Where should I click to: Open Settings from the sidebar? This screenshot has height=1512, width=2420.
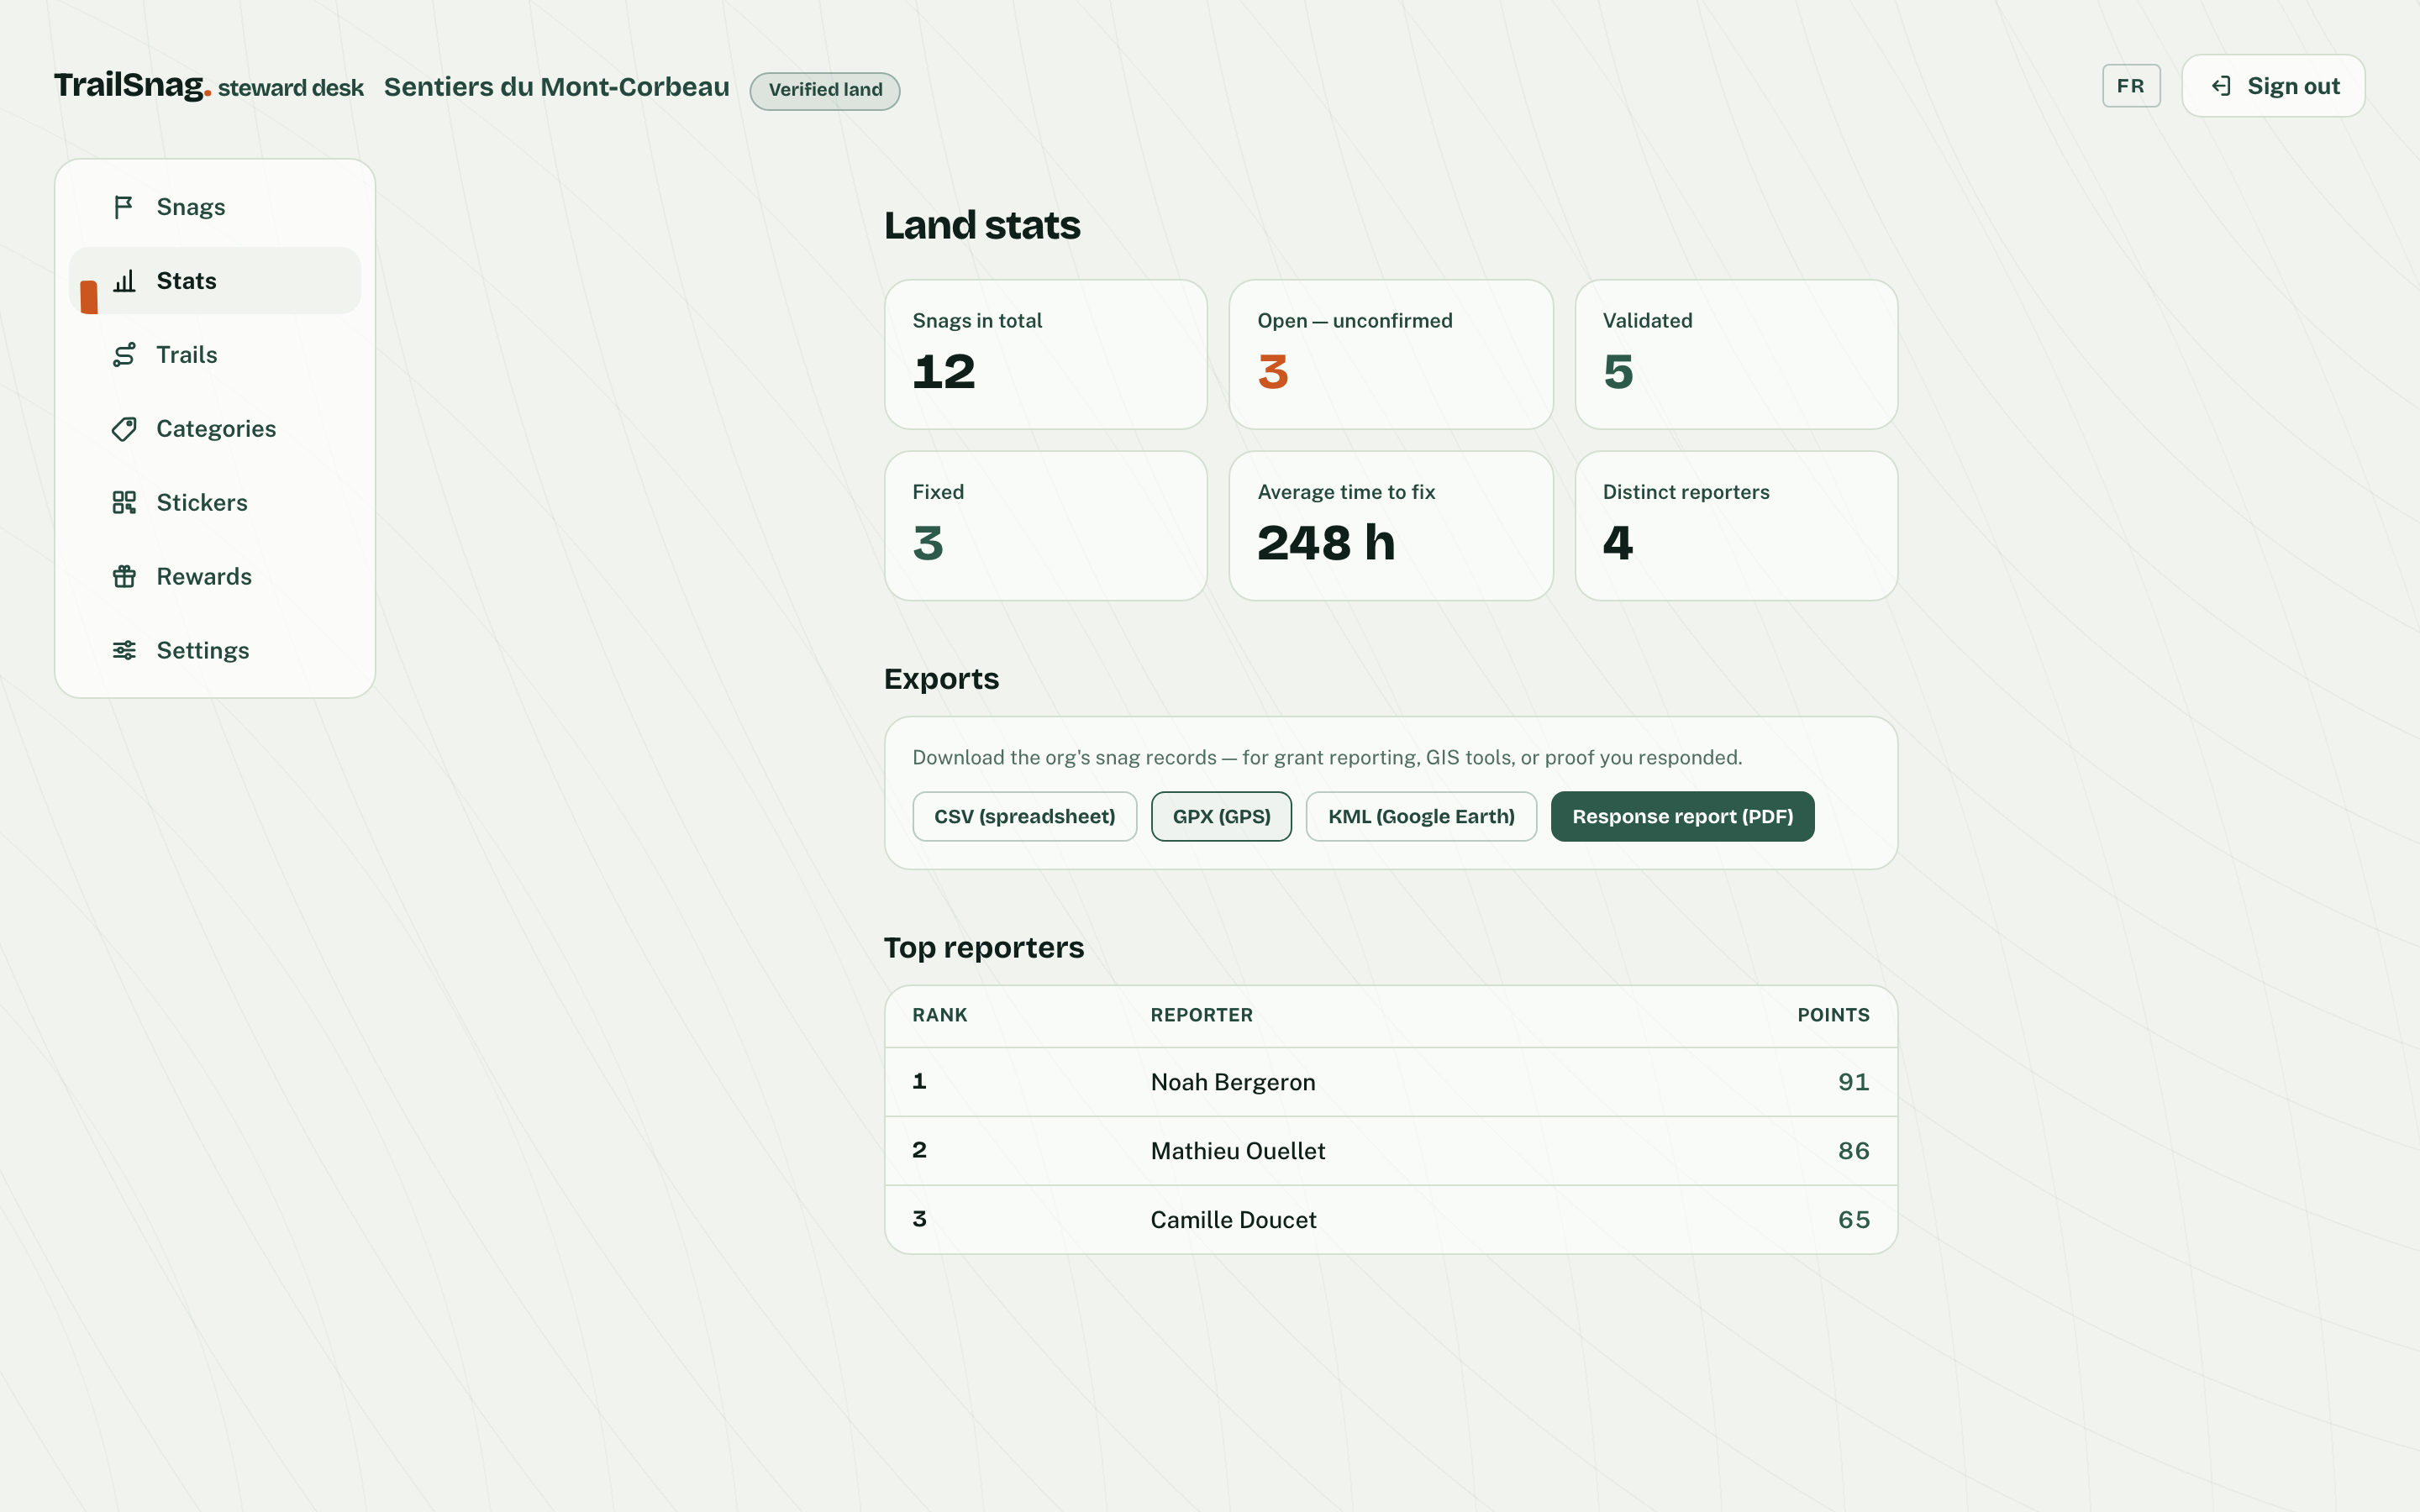pos(215,651)
